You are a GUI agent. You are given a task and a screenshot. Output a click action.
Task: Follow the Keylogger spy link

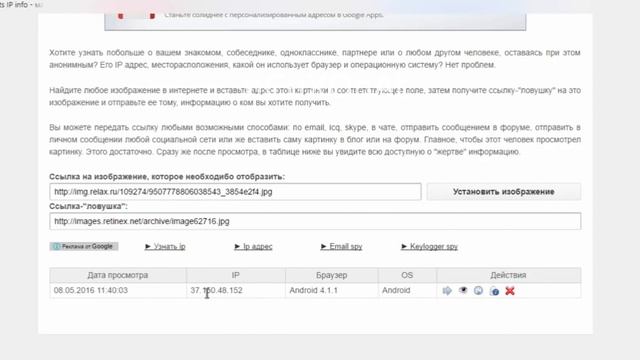point(429,247)
